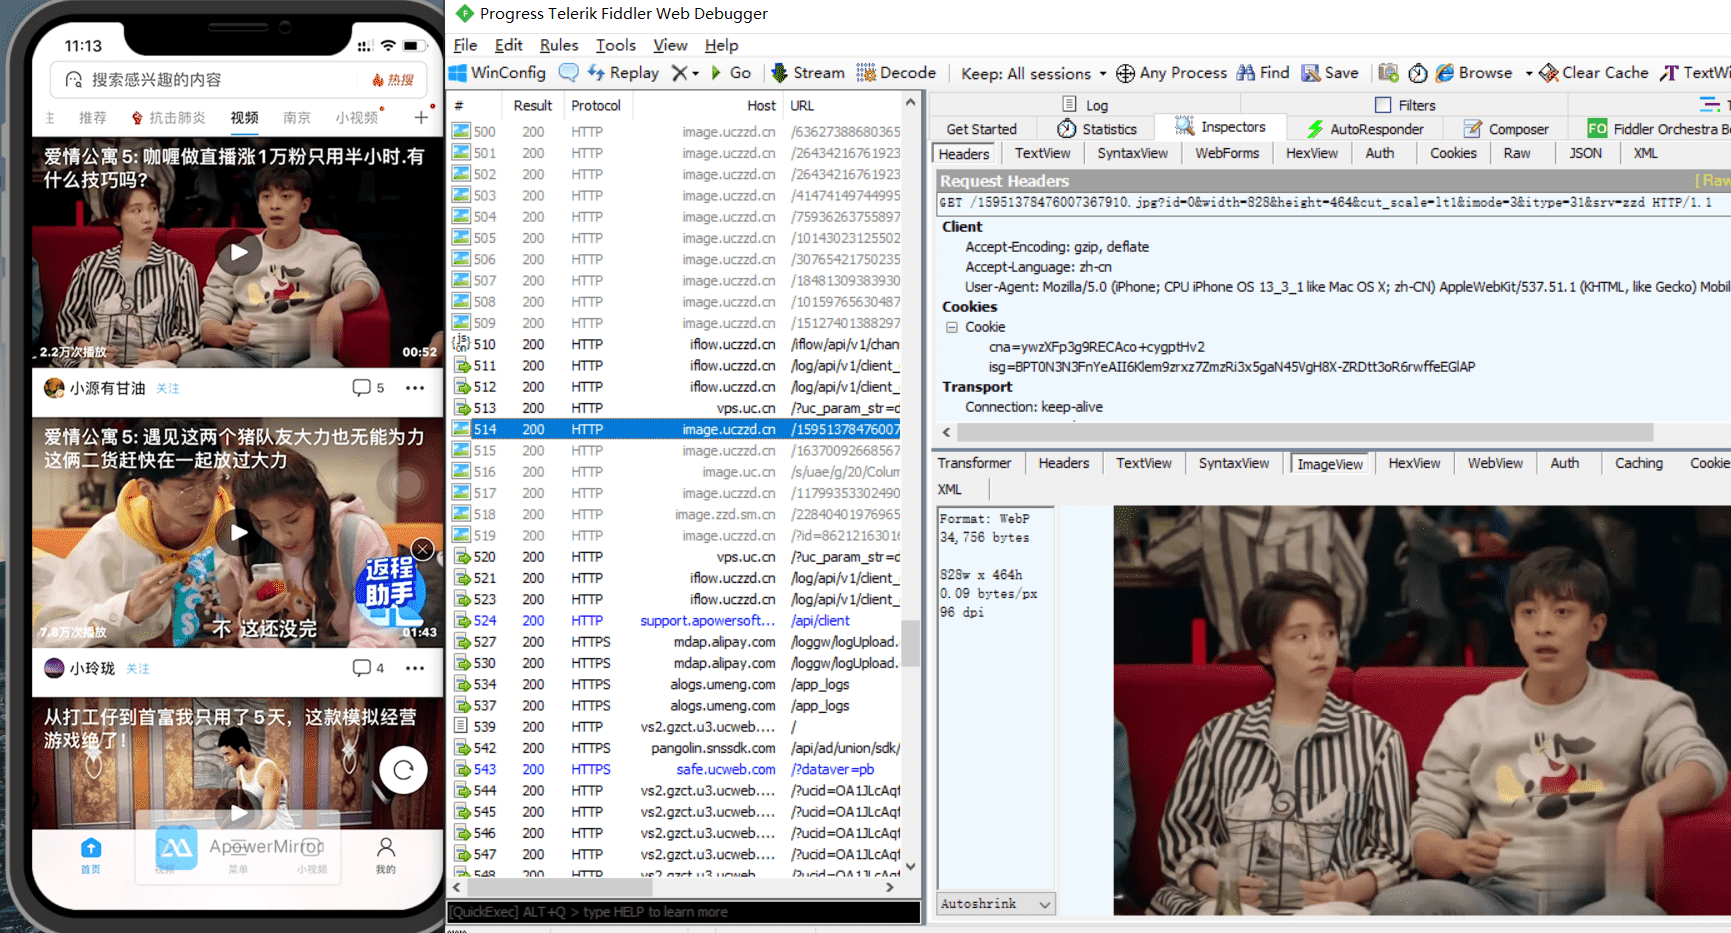Toggle the Stream mode button
The height and width of the screenshot is (933, 1731).
click(x=808, y=72)
